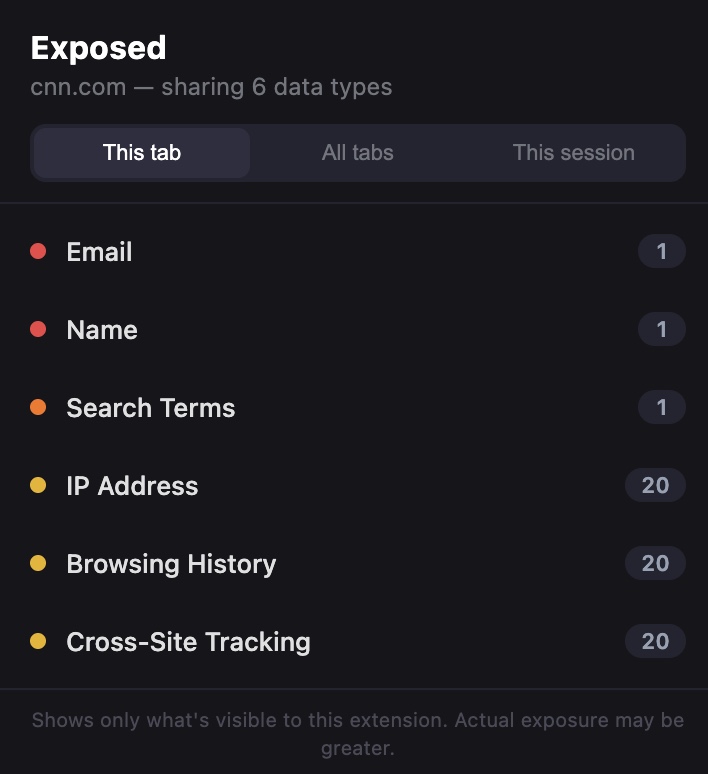Click the red dot beside Name
The width and height of the screenshot is (708, 774).
(38, 329)
